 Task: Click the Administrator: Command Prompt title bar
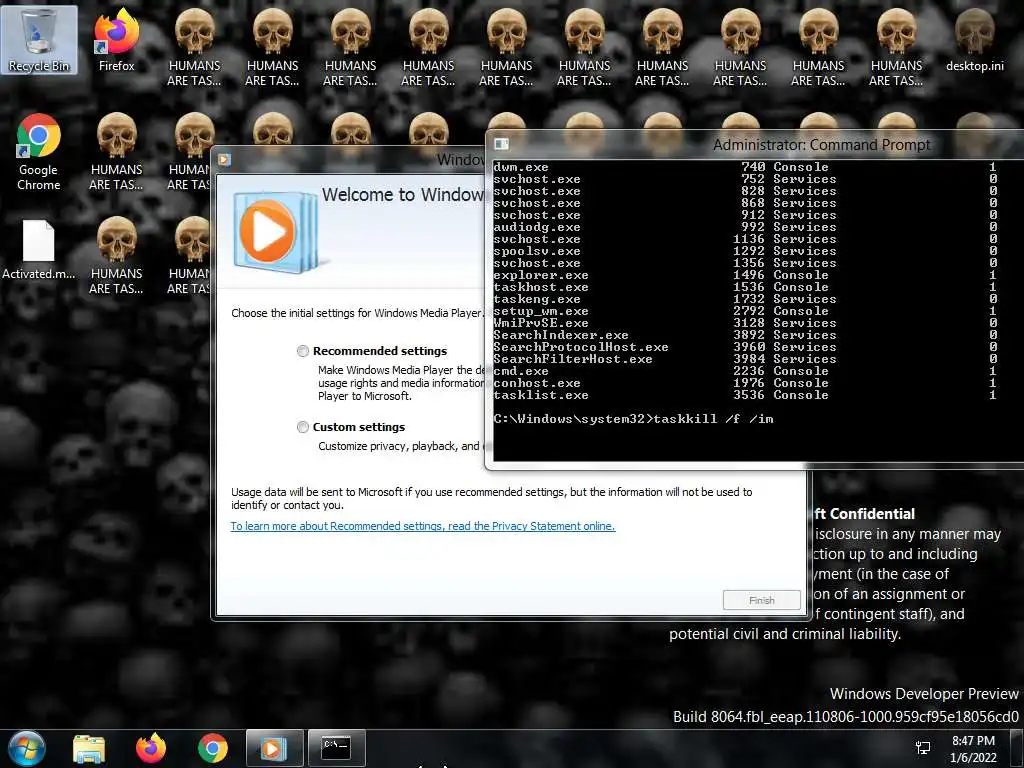(821, 145)
